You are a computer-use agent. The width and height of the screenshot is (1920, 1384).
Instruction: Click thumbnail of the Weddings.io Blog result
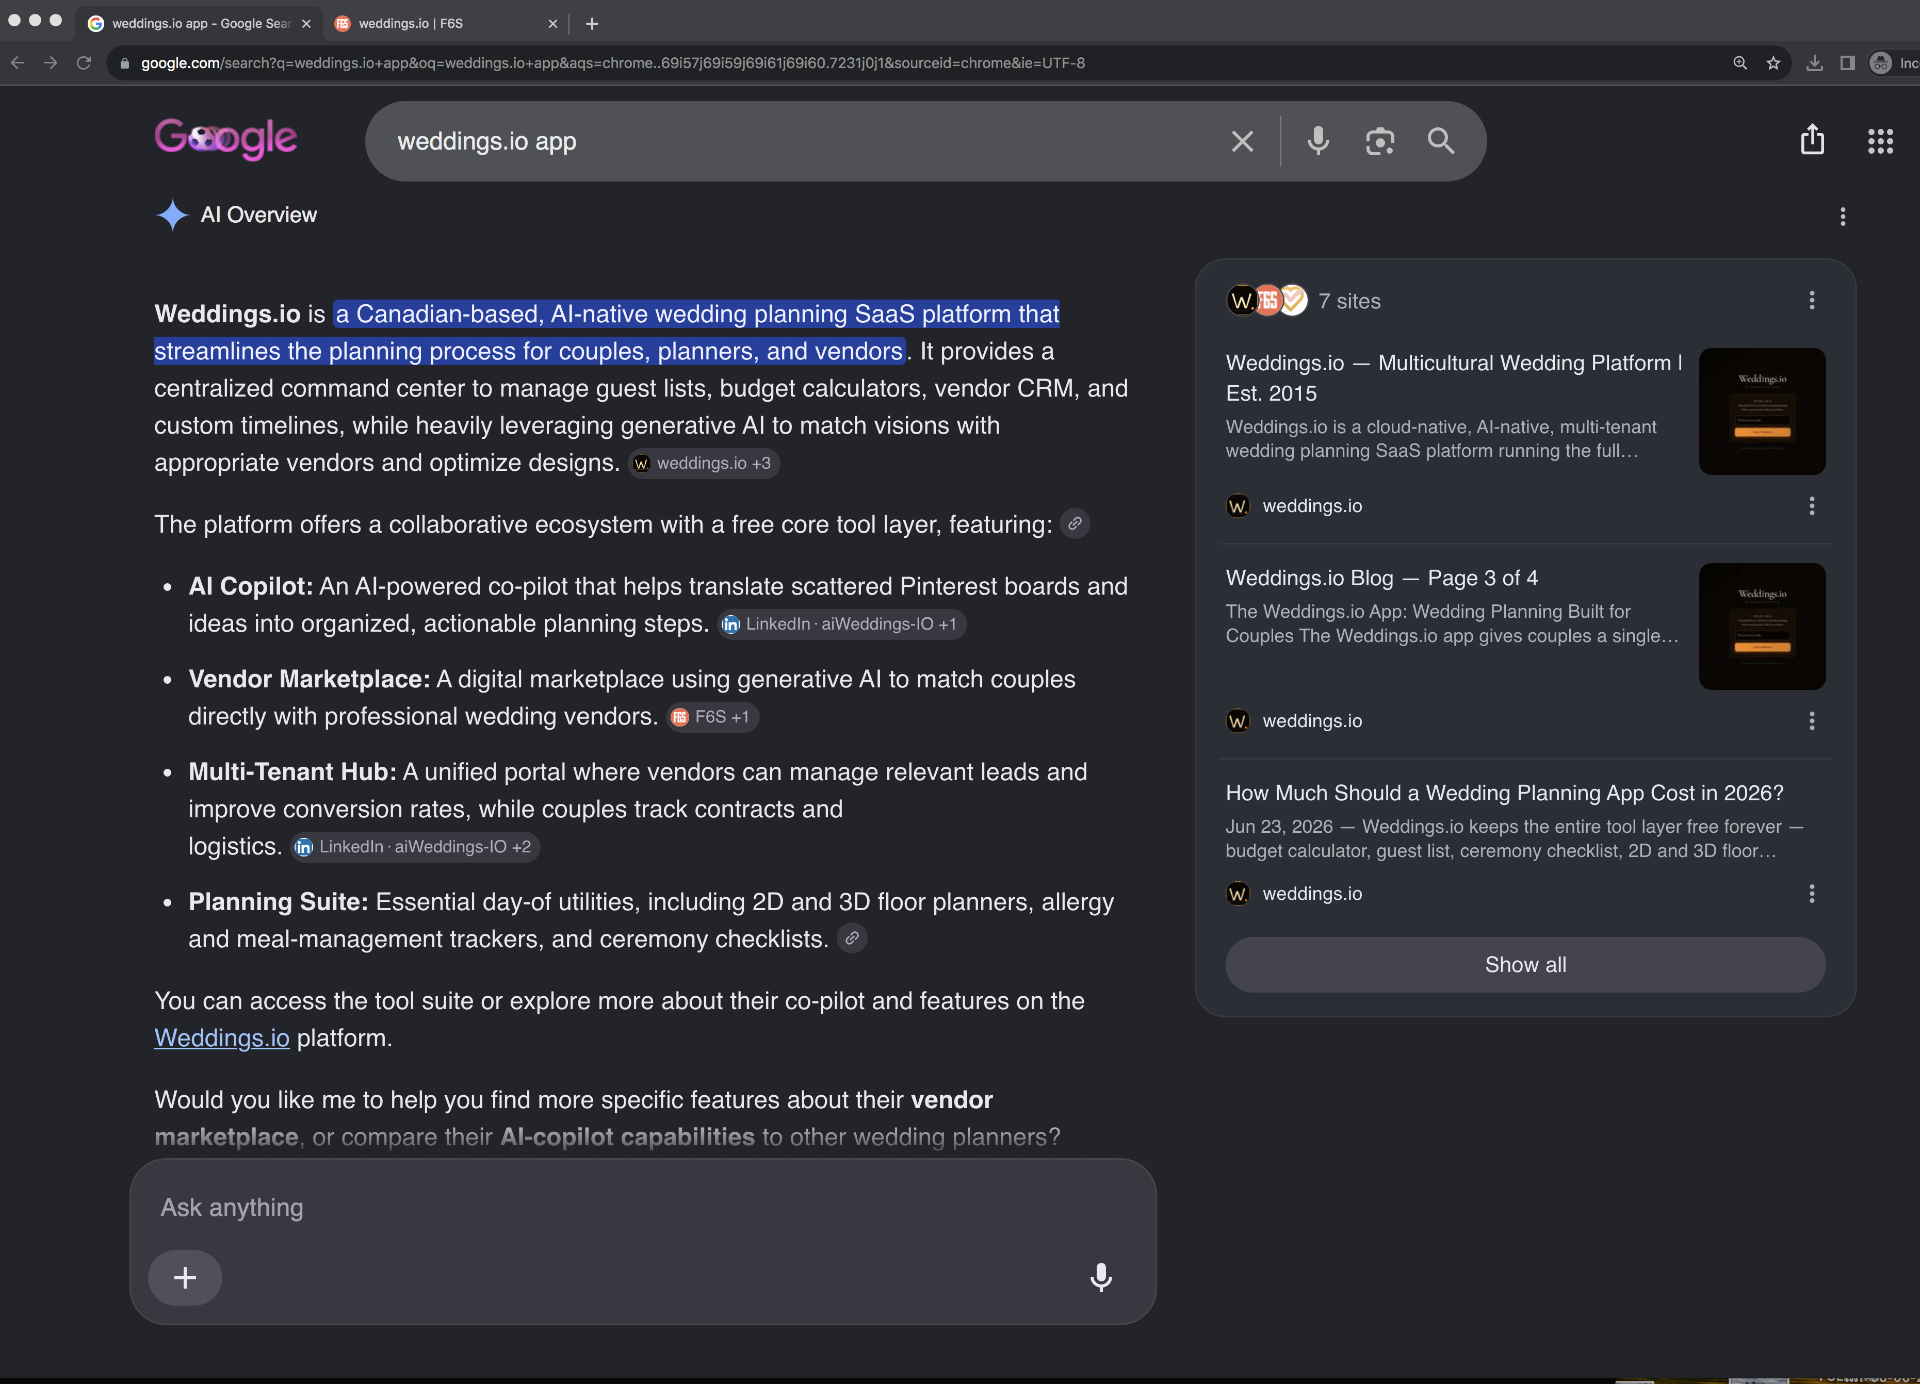[x=1762, y=626]
